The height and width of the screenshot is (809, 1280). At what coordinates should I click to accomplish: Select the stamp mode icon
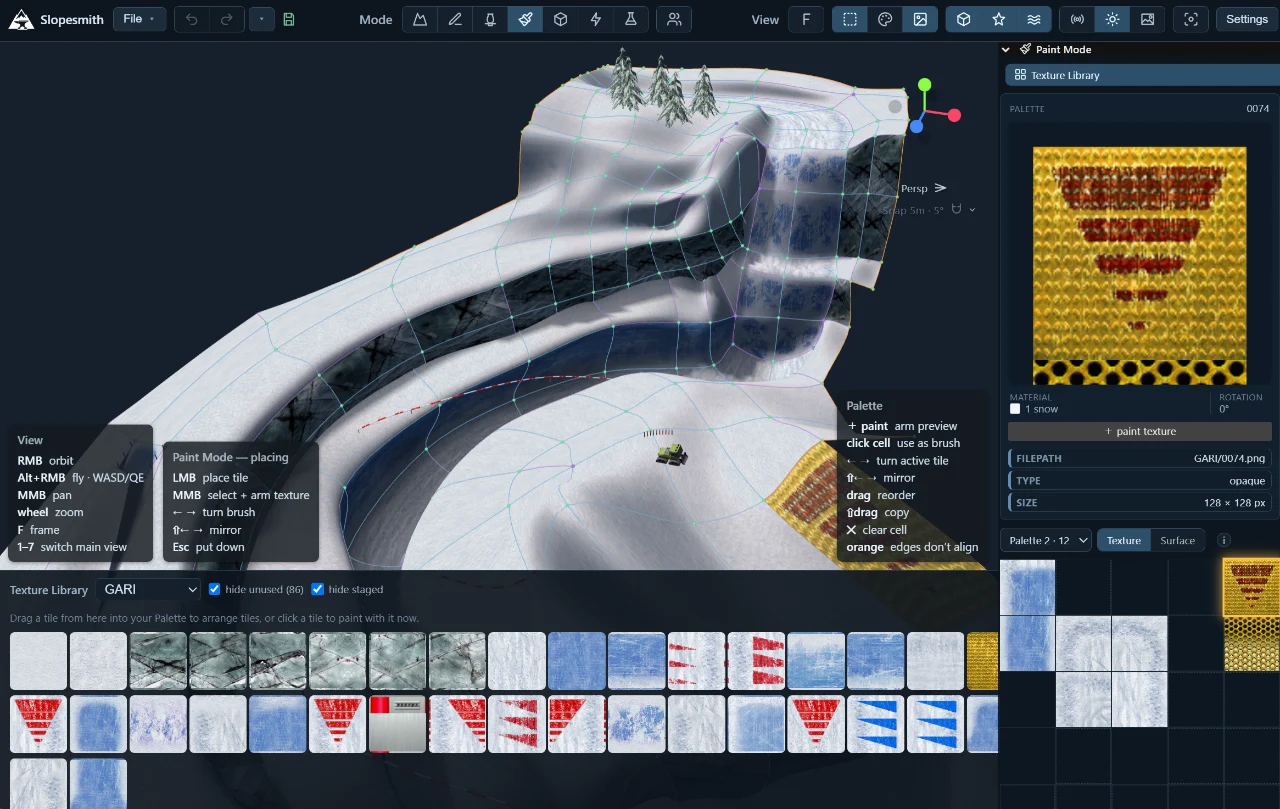[490, 19]
